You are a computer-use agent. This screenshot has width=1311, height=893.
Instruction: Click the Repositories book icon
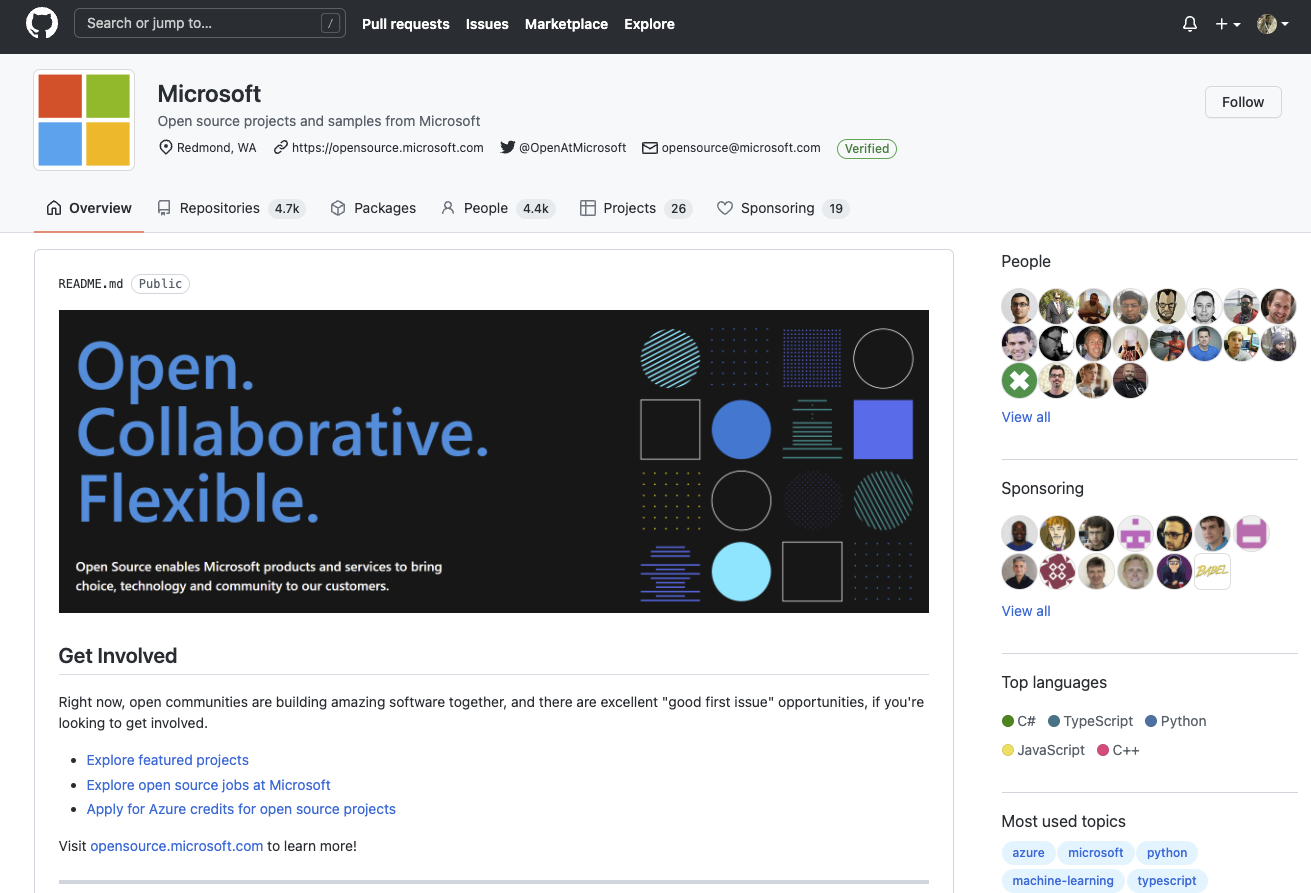coord(164,208)
